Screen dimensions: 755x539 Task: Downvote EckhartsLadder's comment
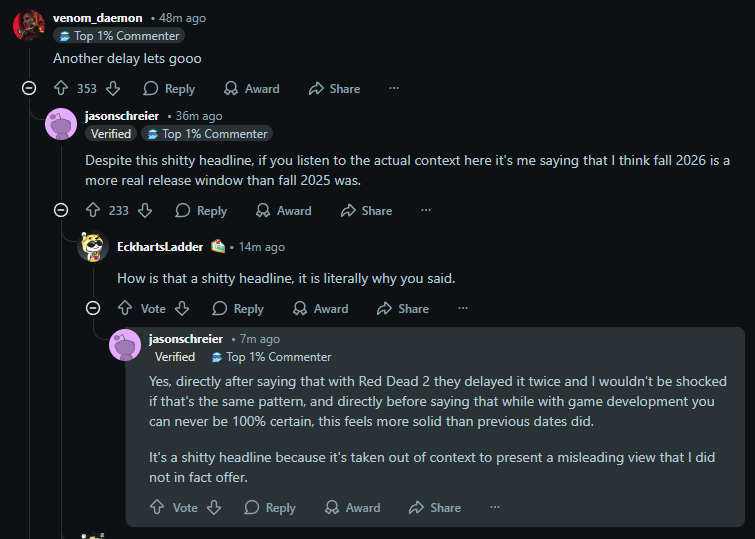[182, 309]
